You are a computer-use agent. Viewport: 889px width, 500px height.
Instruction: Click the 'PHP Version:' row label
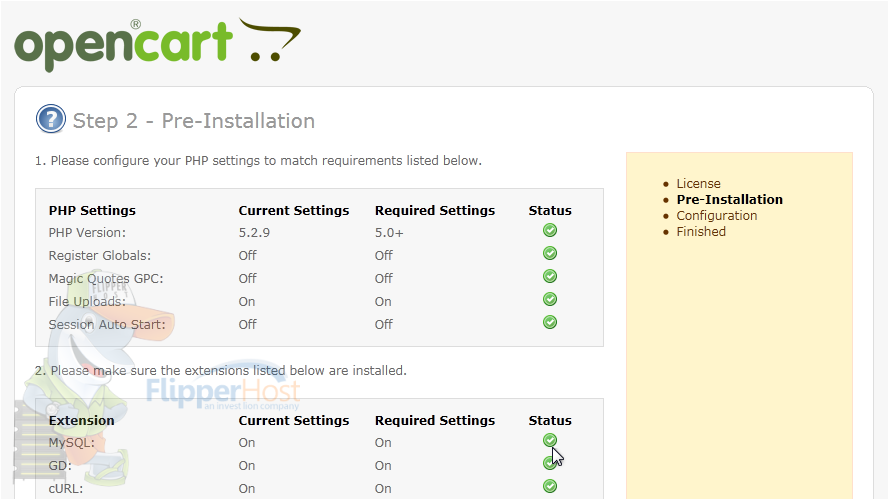(x=87, y=232)
